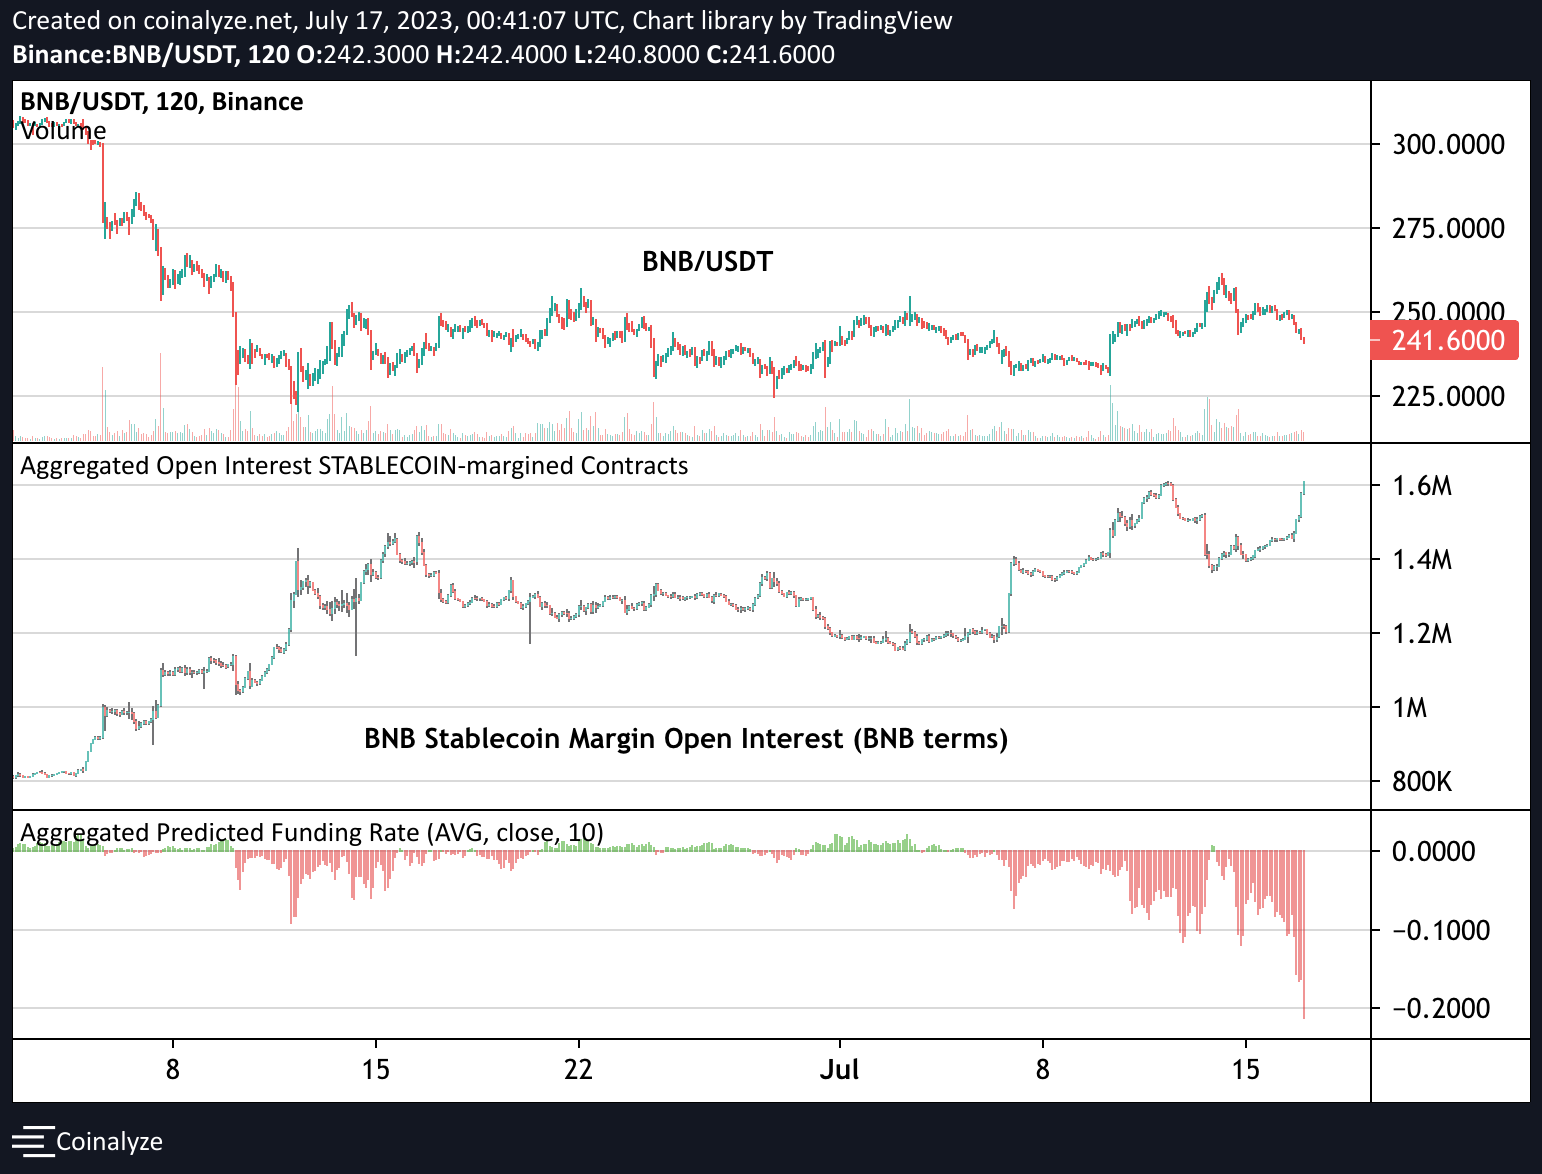1542x1174 pixels.
Task: Select the Aggregated Predicted Funding Rate title
Action: [312, 833]
